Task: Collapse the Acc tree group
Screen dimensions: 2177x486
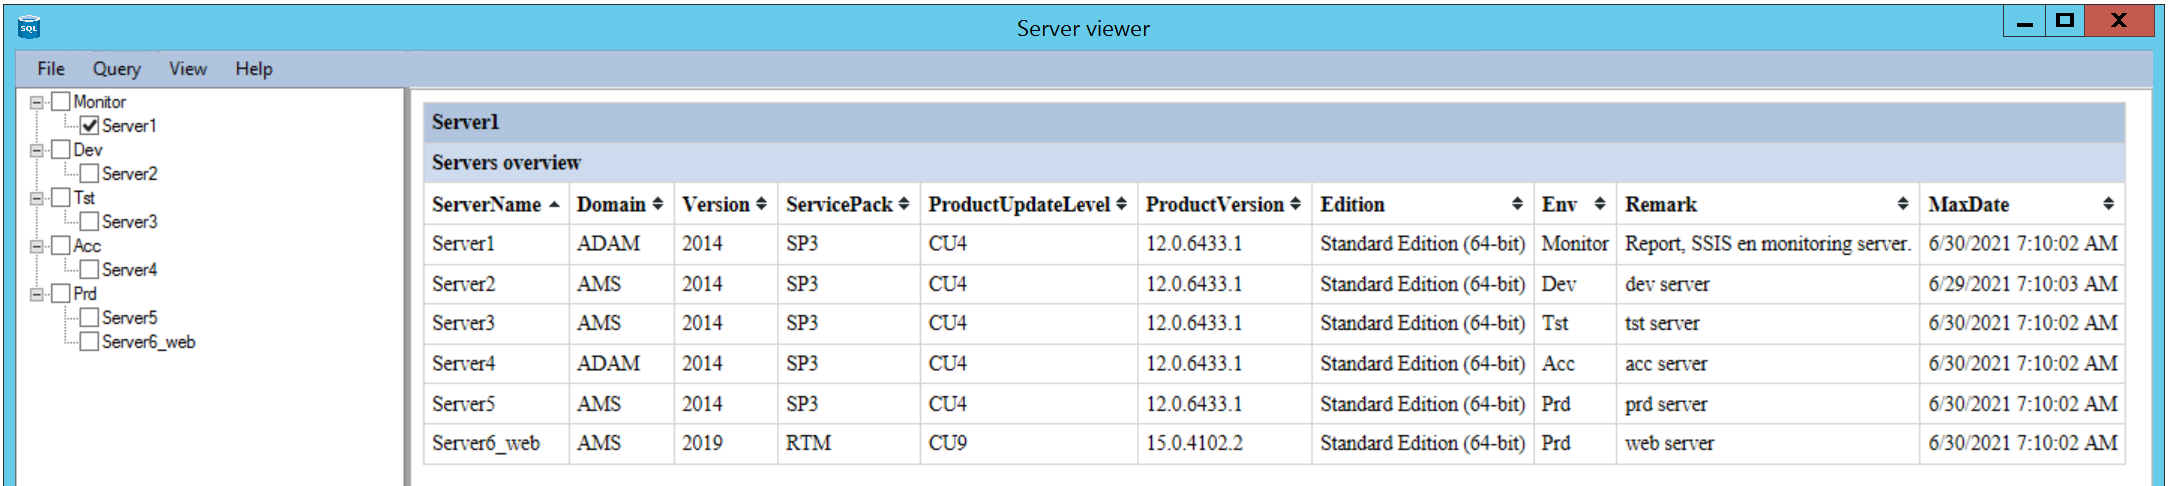Action: (37, 246)
